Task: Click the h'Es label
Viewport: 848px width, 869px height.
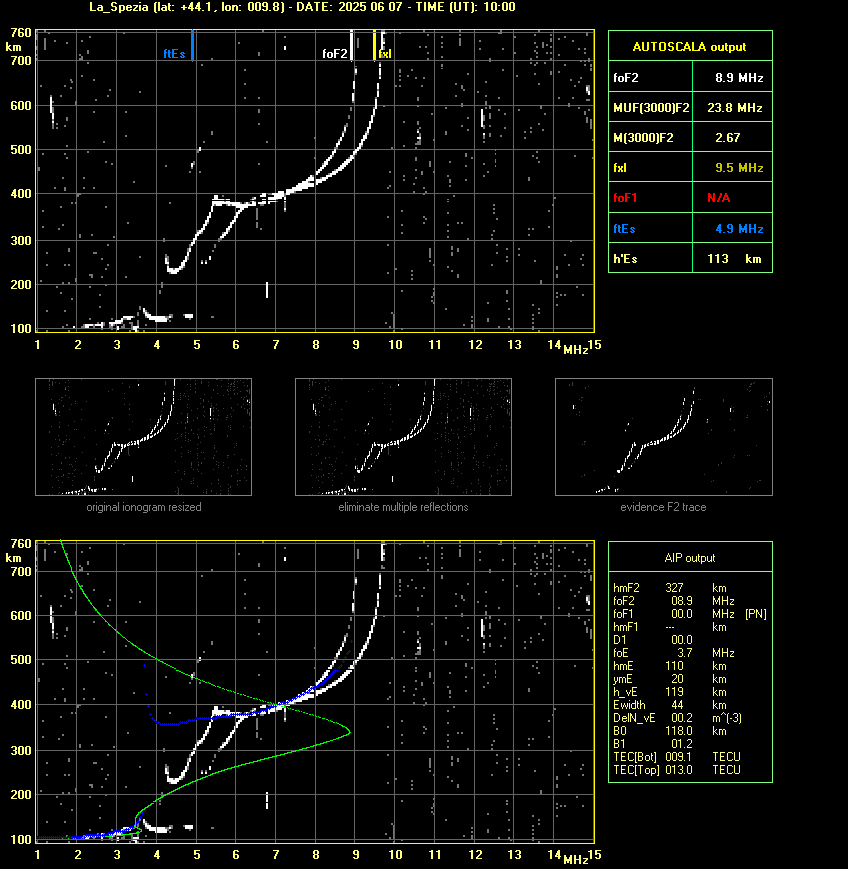Action: pos(625,259)
